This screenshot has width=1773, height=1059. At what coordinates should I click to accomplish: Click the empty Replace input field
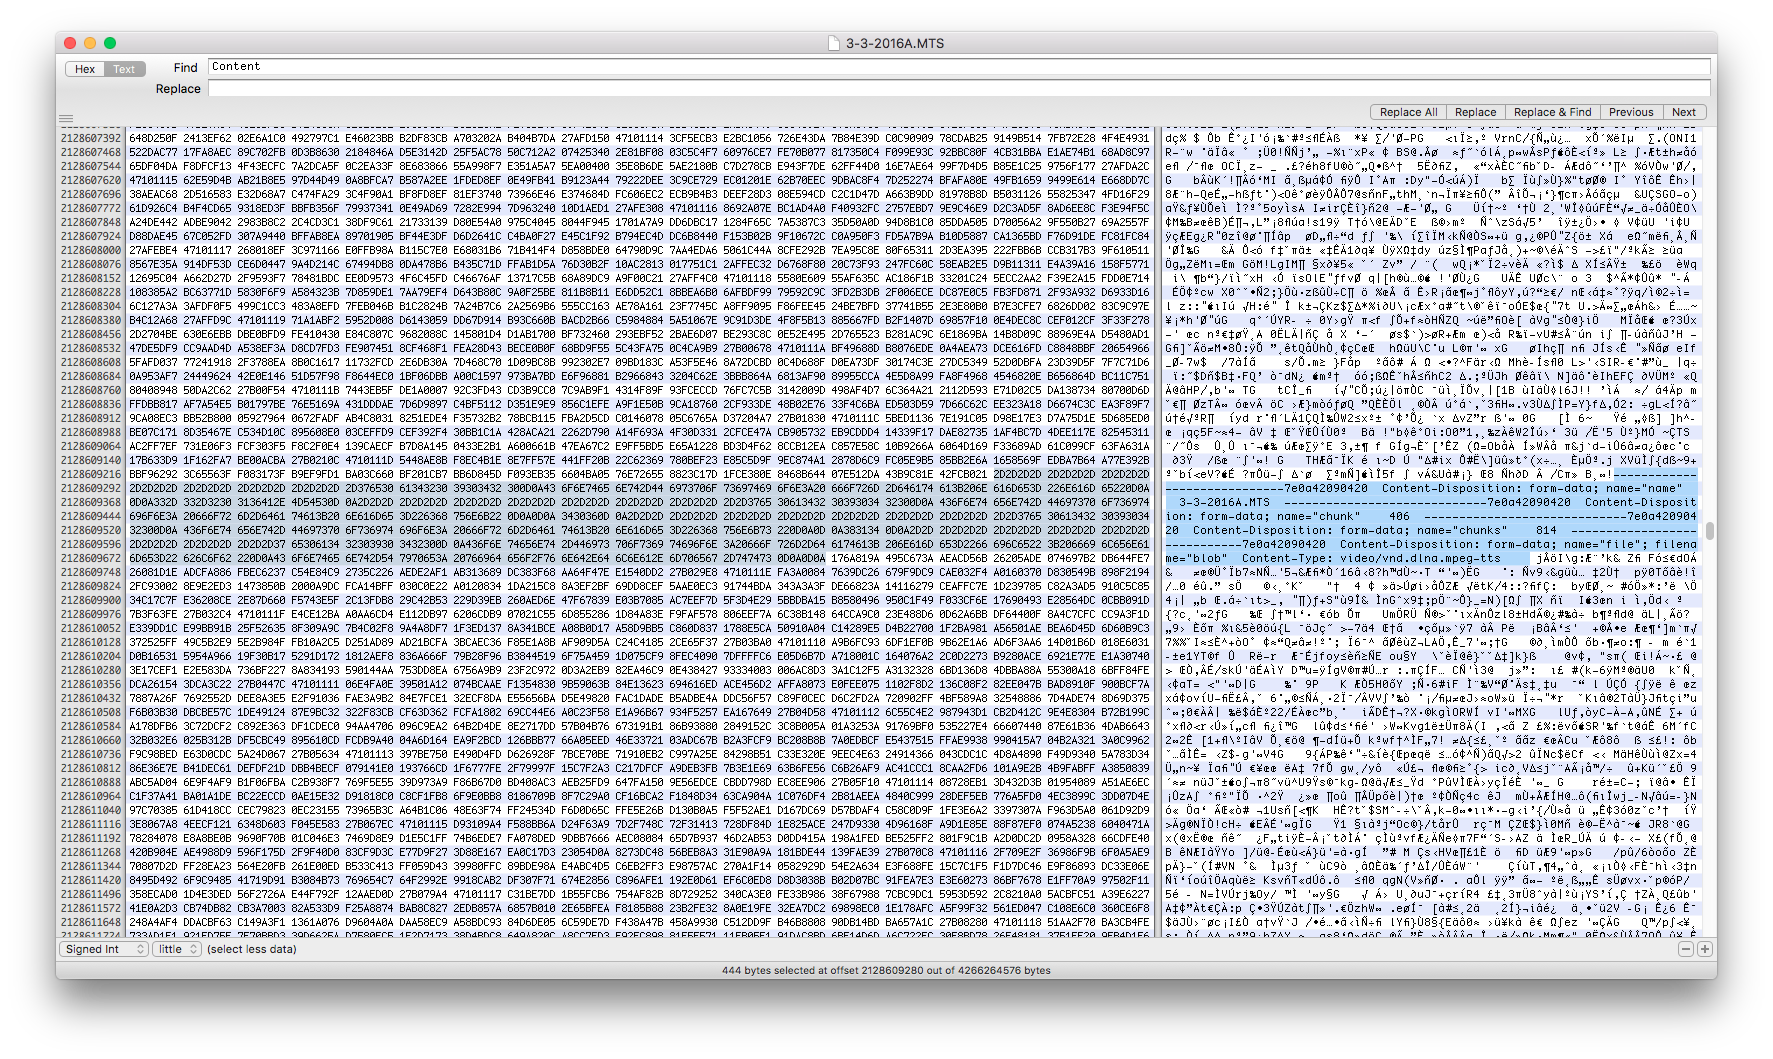[x=959, y=89]
